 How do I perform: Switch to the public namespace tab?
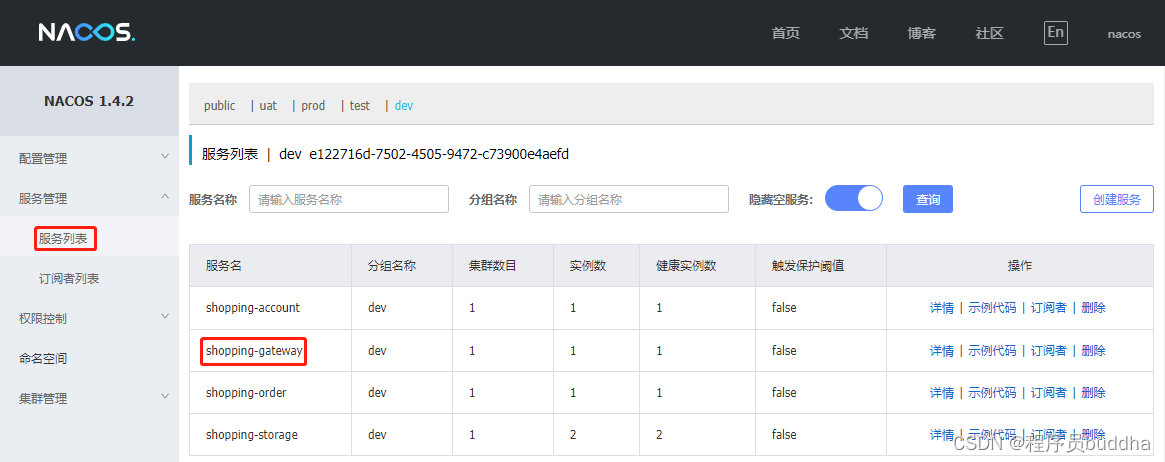tap(219, 105)
